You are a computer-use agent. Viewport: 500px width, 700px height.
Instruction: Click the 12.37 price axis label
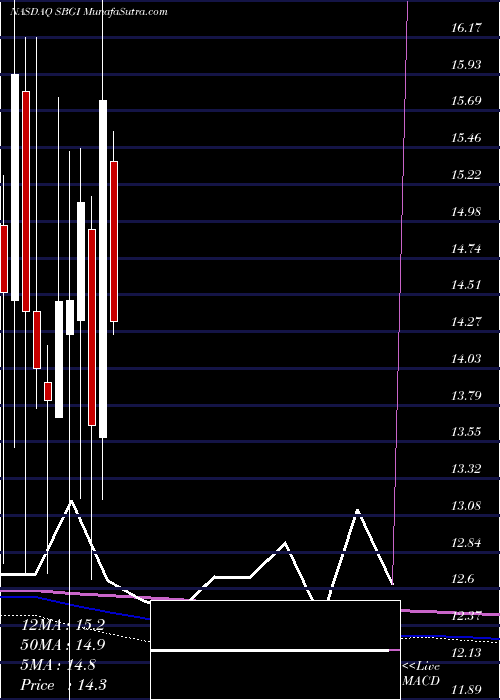click(466, 616)
